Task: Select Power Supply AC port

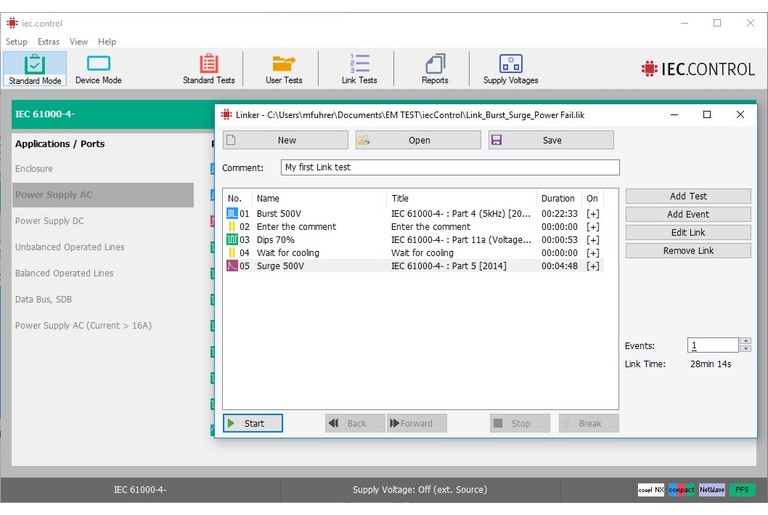Action: pos(103,195)
